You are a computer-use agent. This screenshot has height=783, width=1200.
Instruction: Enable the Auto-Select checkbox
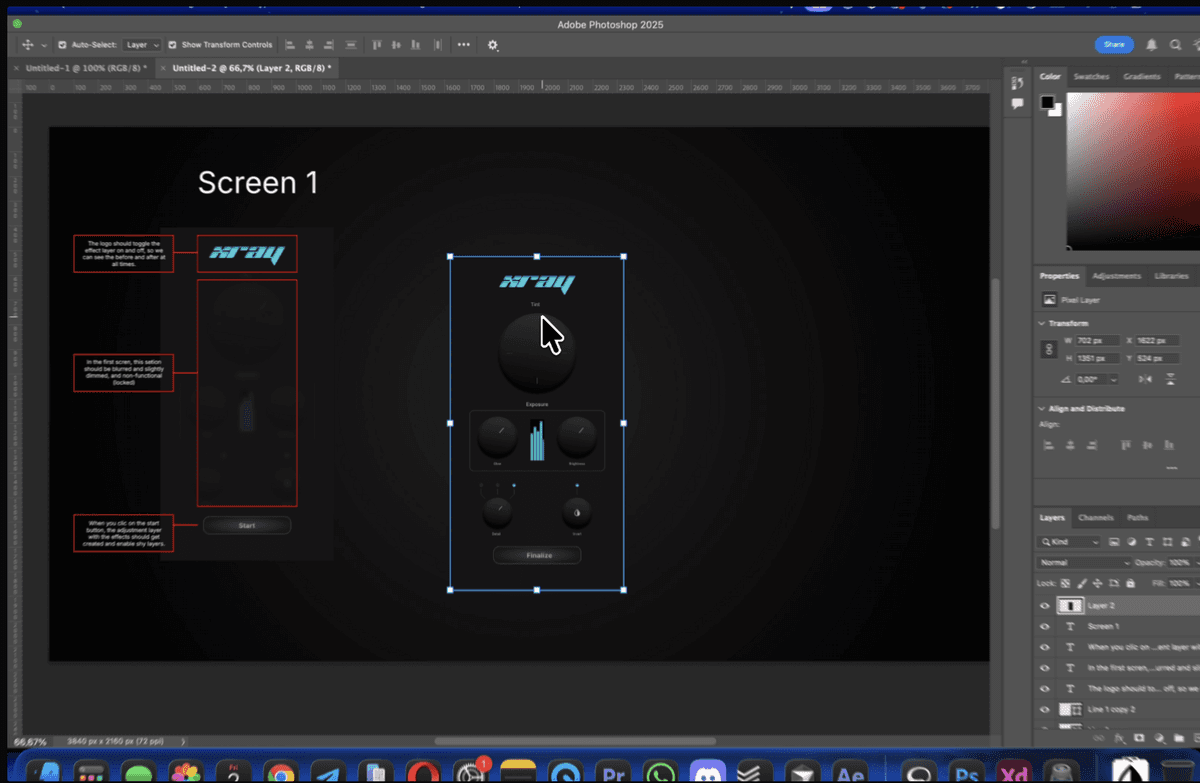[62, 44]
